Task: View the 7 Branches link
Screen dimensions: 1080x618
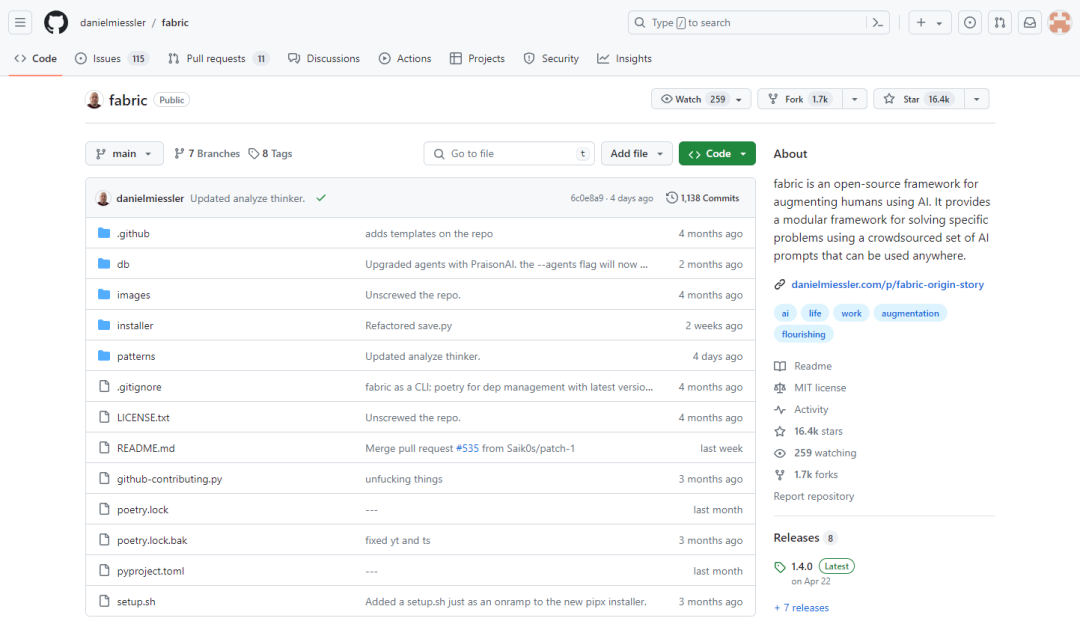Action: (x=207, y=154)
